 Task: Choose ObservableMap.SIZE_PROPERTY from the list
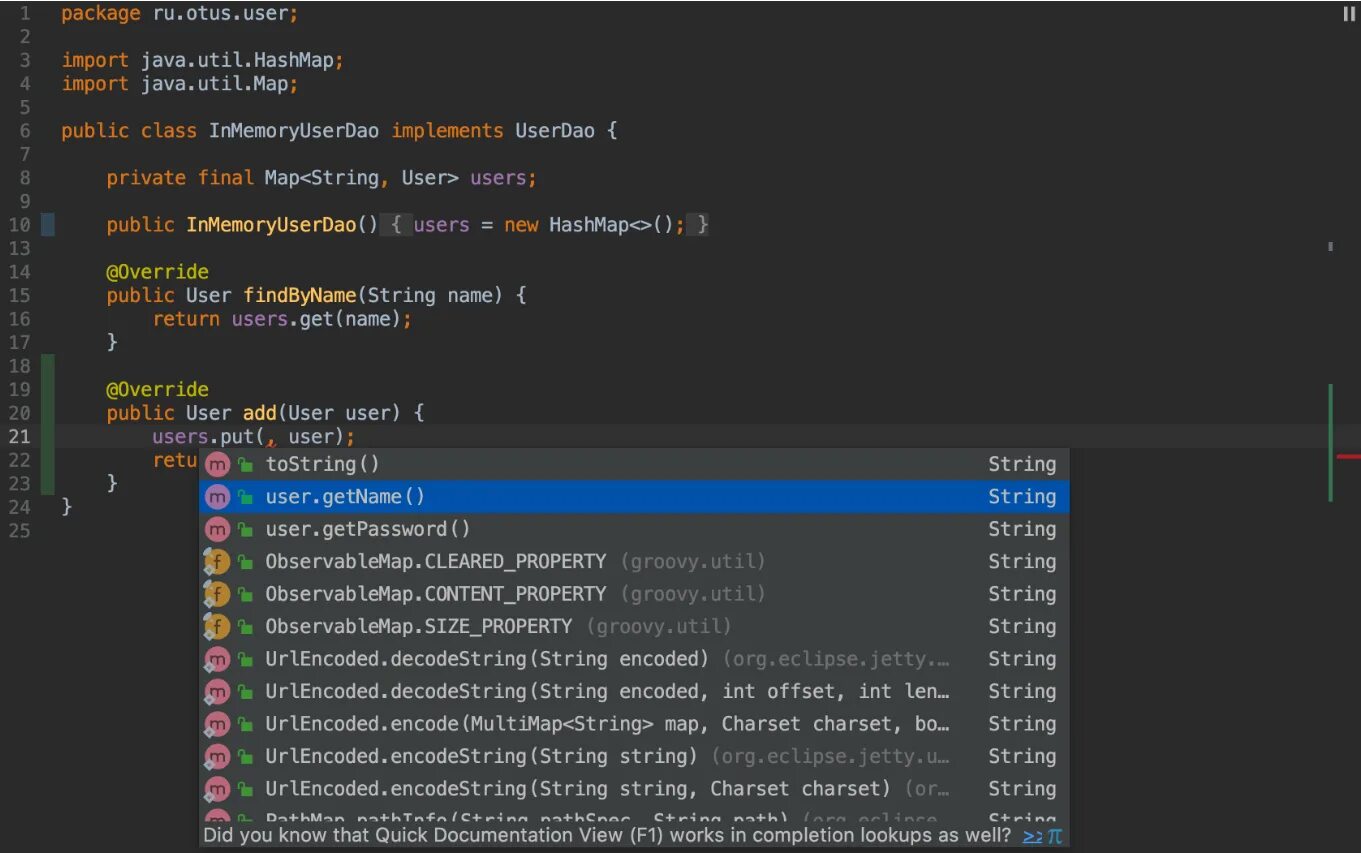(x=634, y=627)
